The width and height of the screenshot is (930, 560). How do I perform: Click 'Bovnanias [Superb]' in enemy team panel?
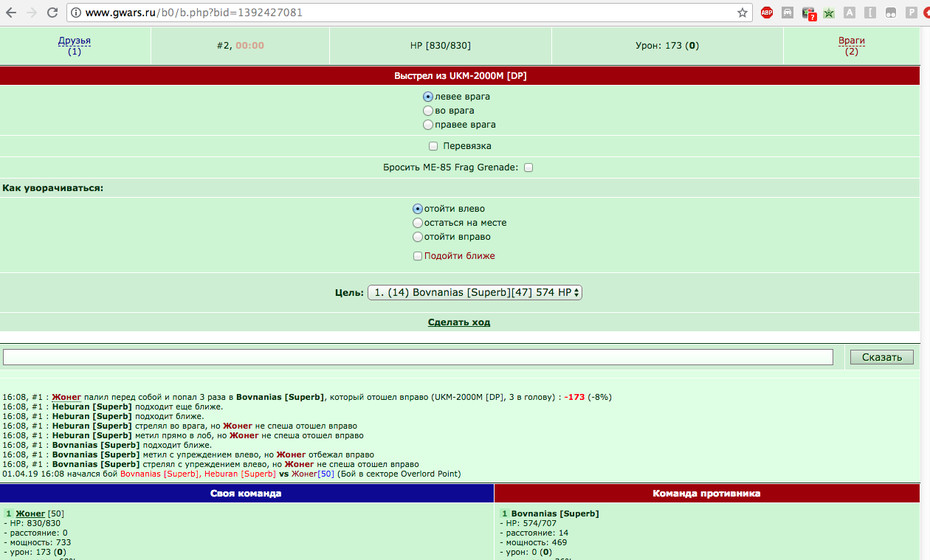point(555,514)
